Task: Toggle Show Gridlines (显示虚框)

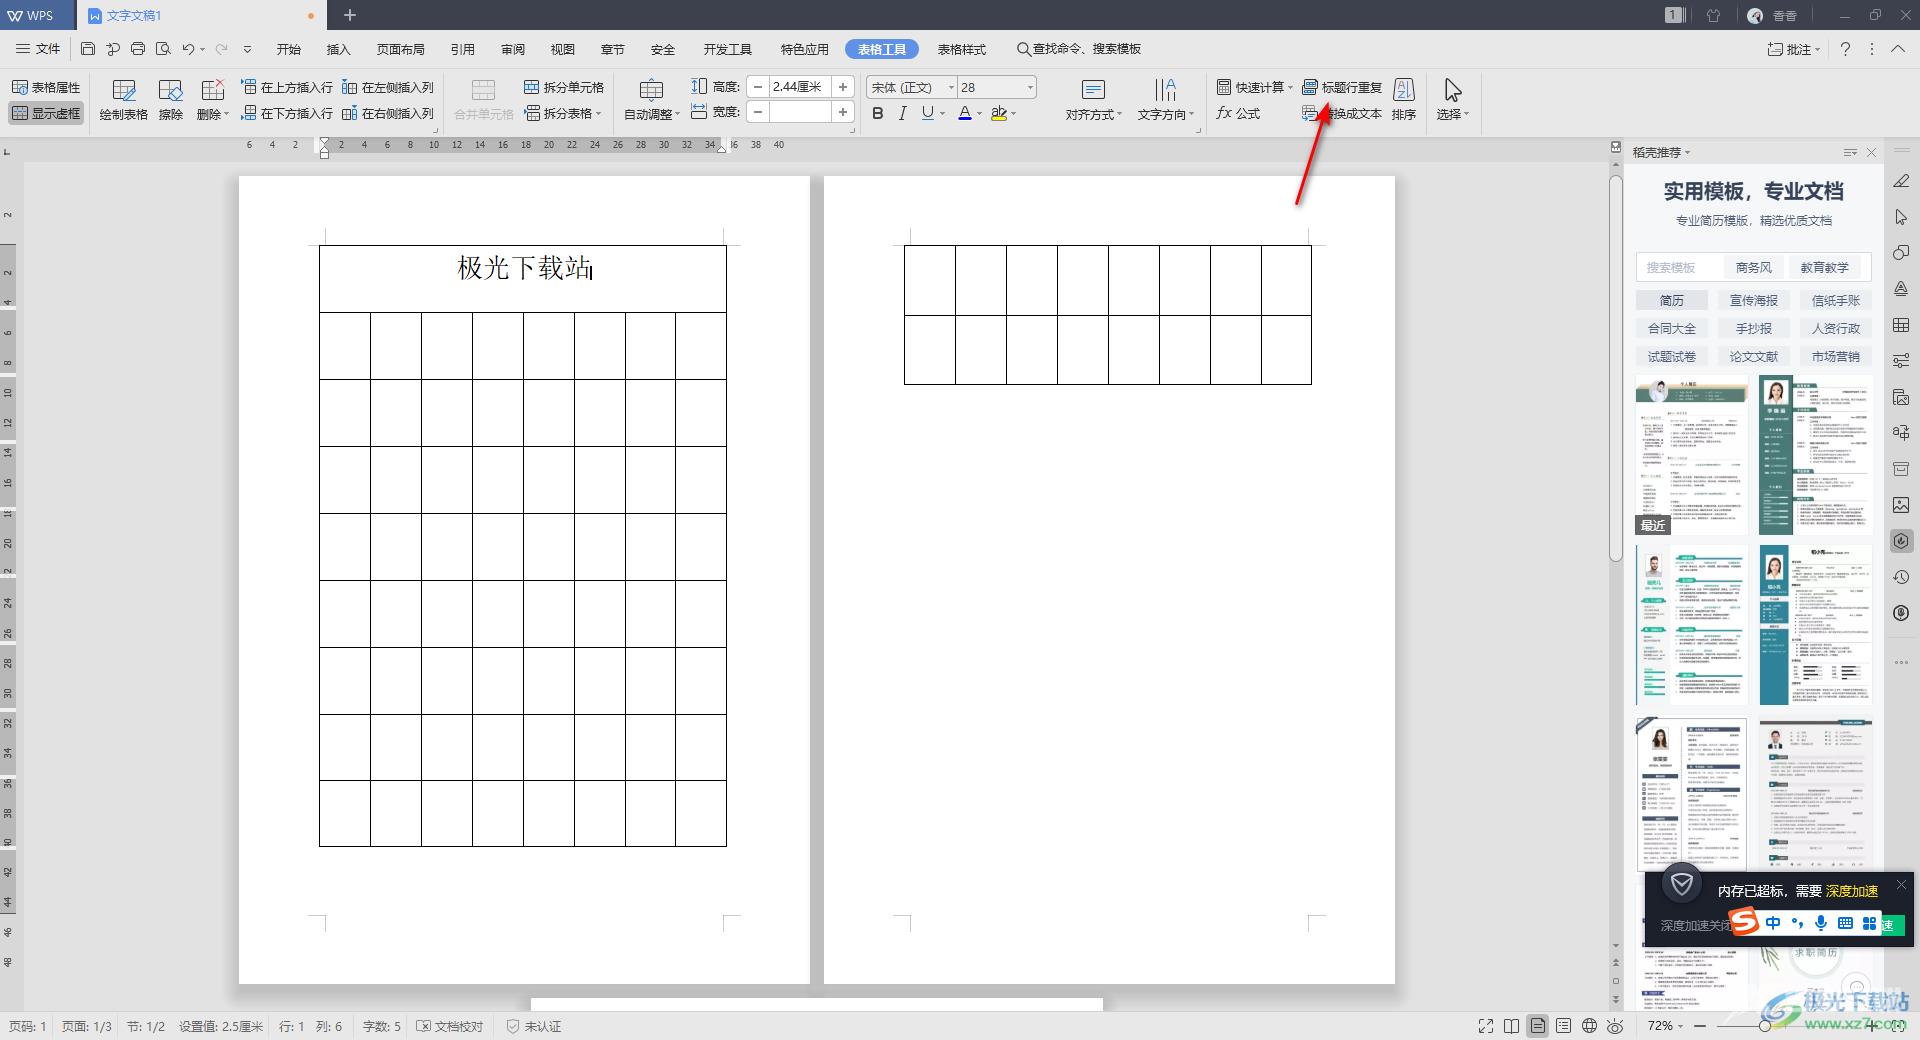Action: pyautogui.click(x=46, y=113)
